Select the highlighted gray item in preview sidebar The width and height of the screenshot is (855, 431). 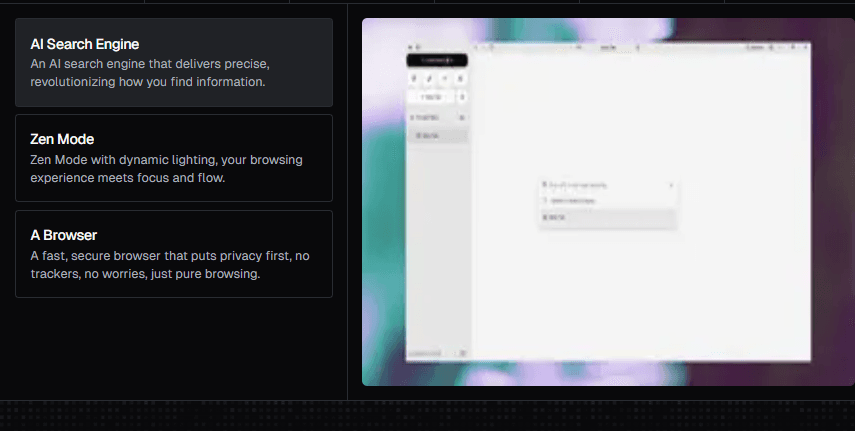(x=437, y=134)
